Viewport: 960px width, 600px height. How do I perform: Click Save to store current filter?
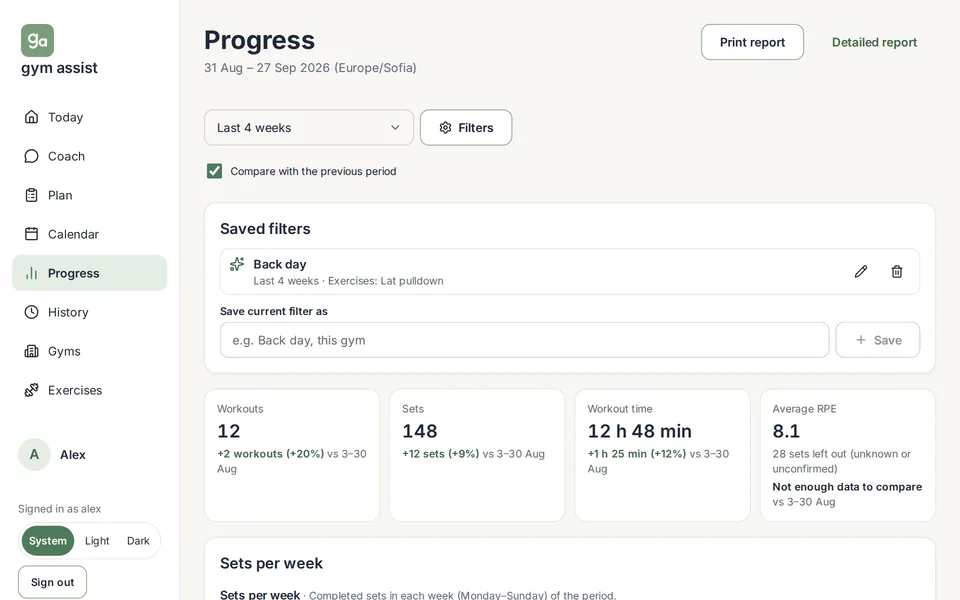tap(877, 340)
